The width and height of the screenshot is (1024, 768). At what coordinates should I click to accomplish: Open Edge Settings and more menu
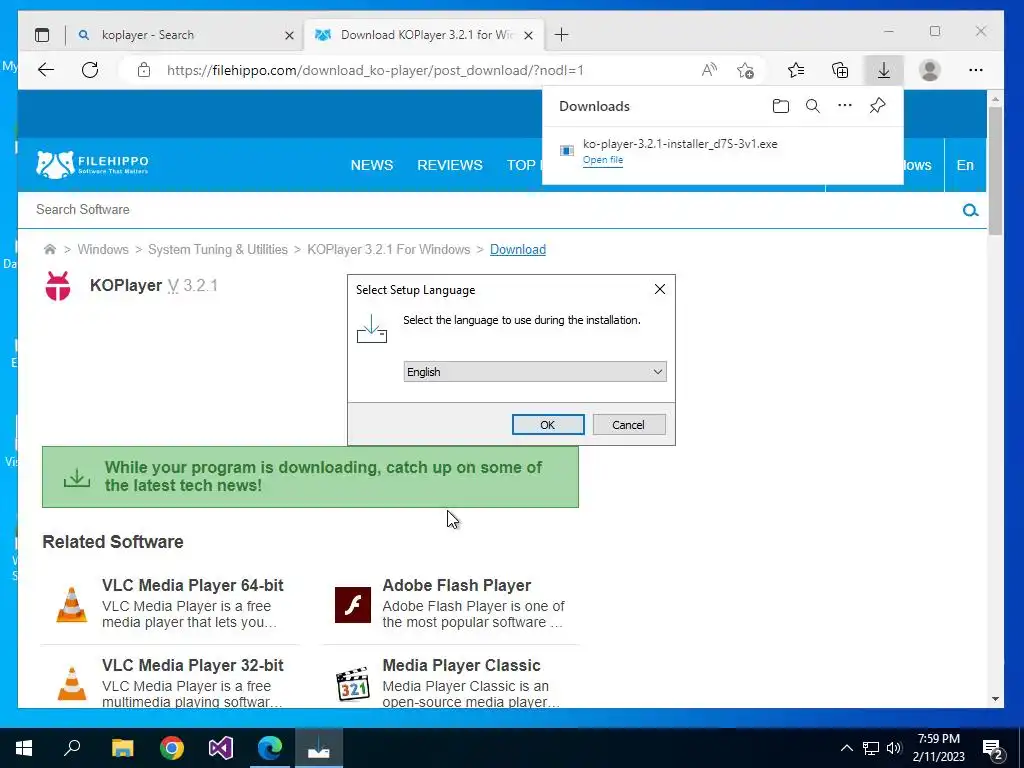click(x=976, y=70)
